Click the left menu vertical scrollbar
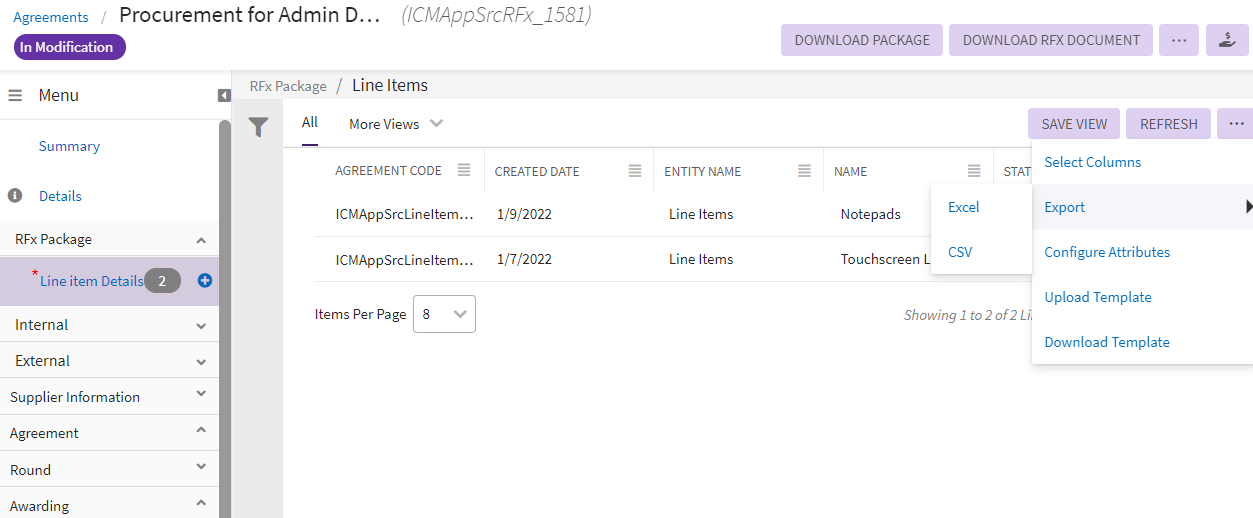 [x=225, y=300]
